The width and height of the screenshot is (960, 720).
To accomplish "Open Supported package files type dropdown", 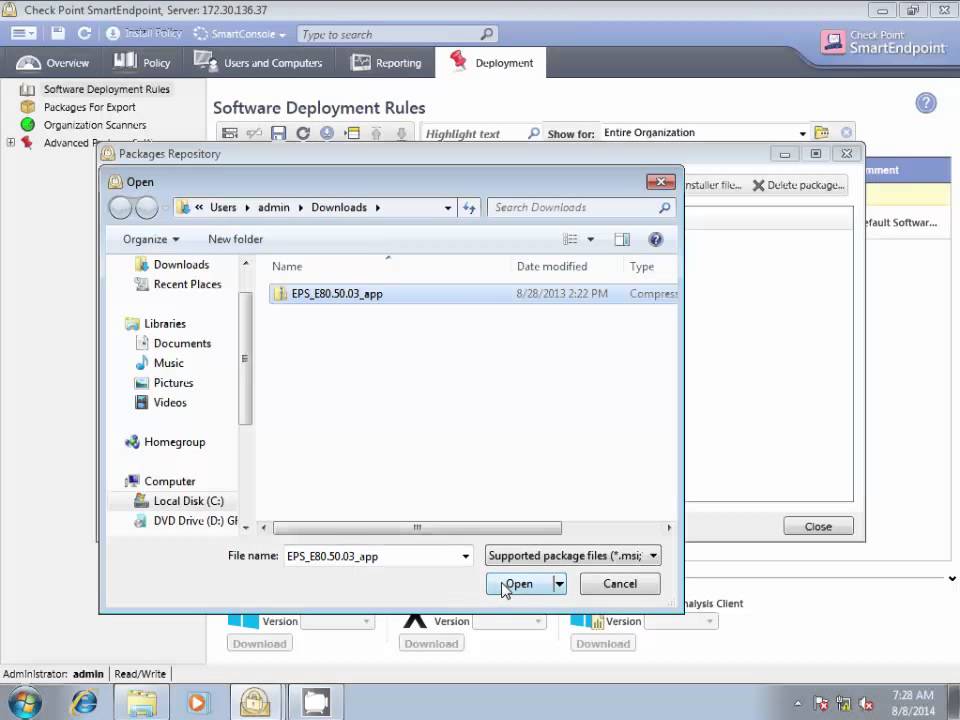I will (x=573, y=556).
